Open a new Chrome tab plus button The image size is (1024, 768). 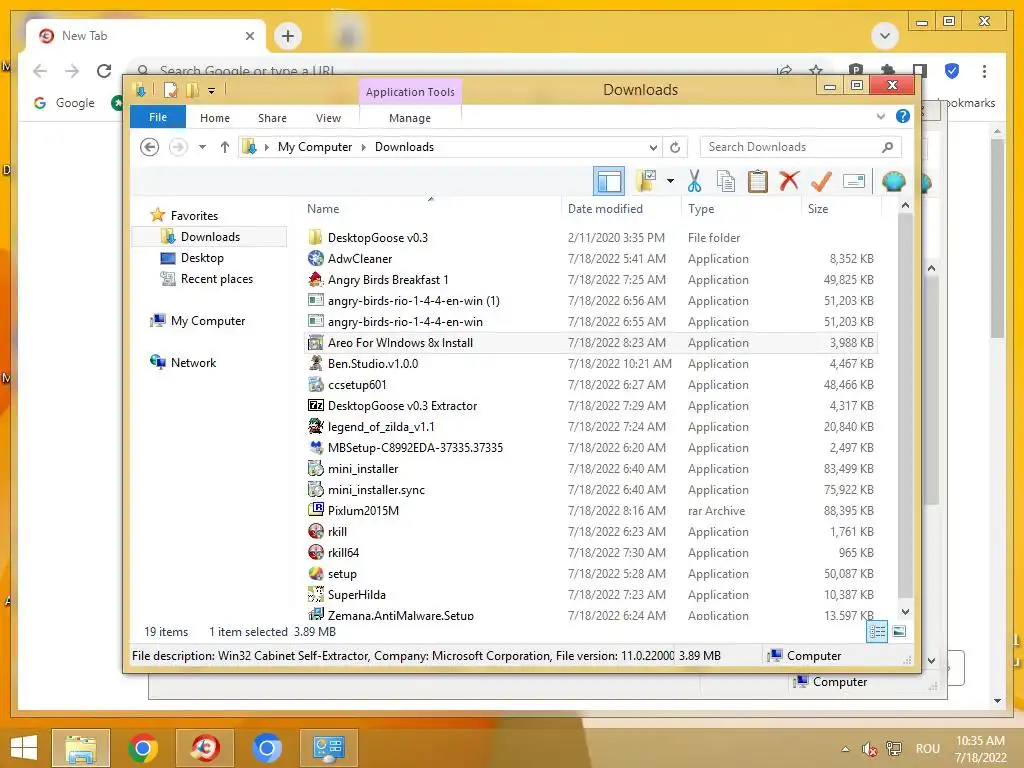click(x=288, y=36)
